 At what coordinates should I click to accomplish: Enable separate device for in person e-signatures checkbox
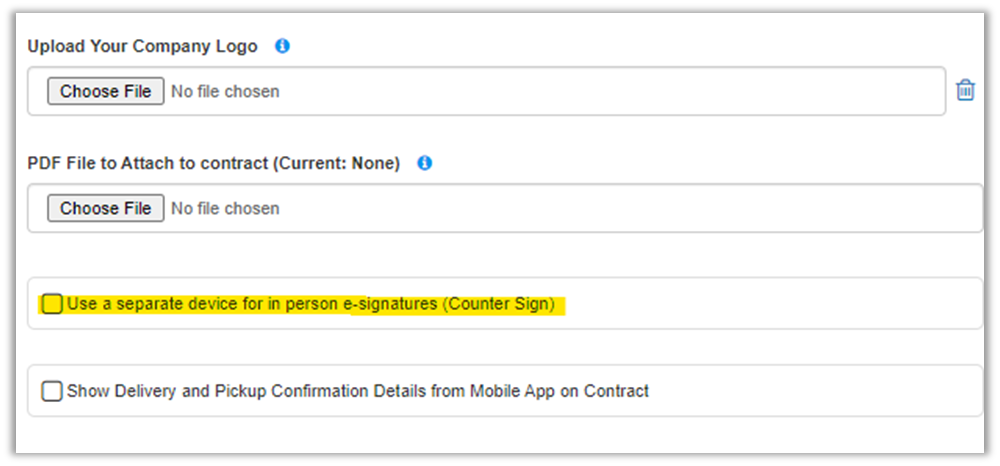pyautogui.click(x=52, y=304)
